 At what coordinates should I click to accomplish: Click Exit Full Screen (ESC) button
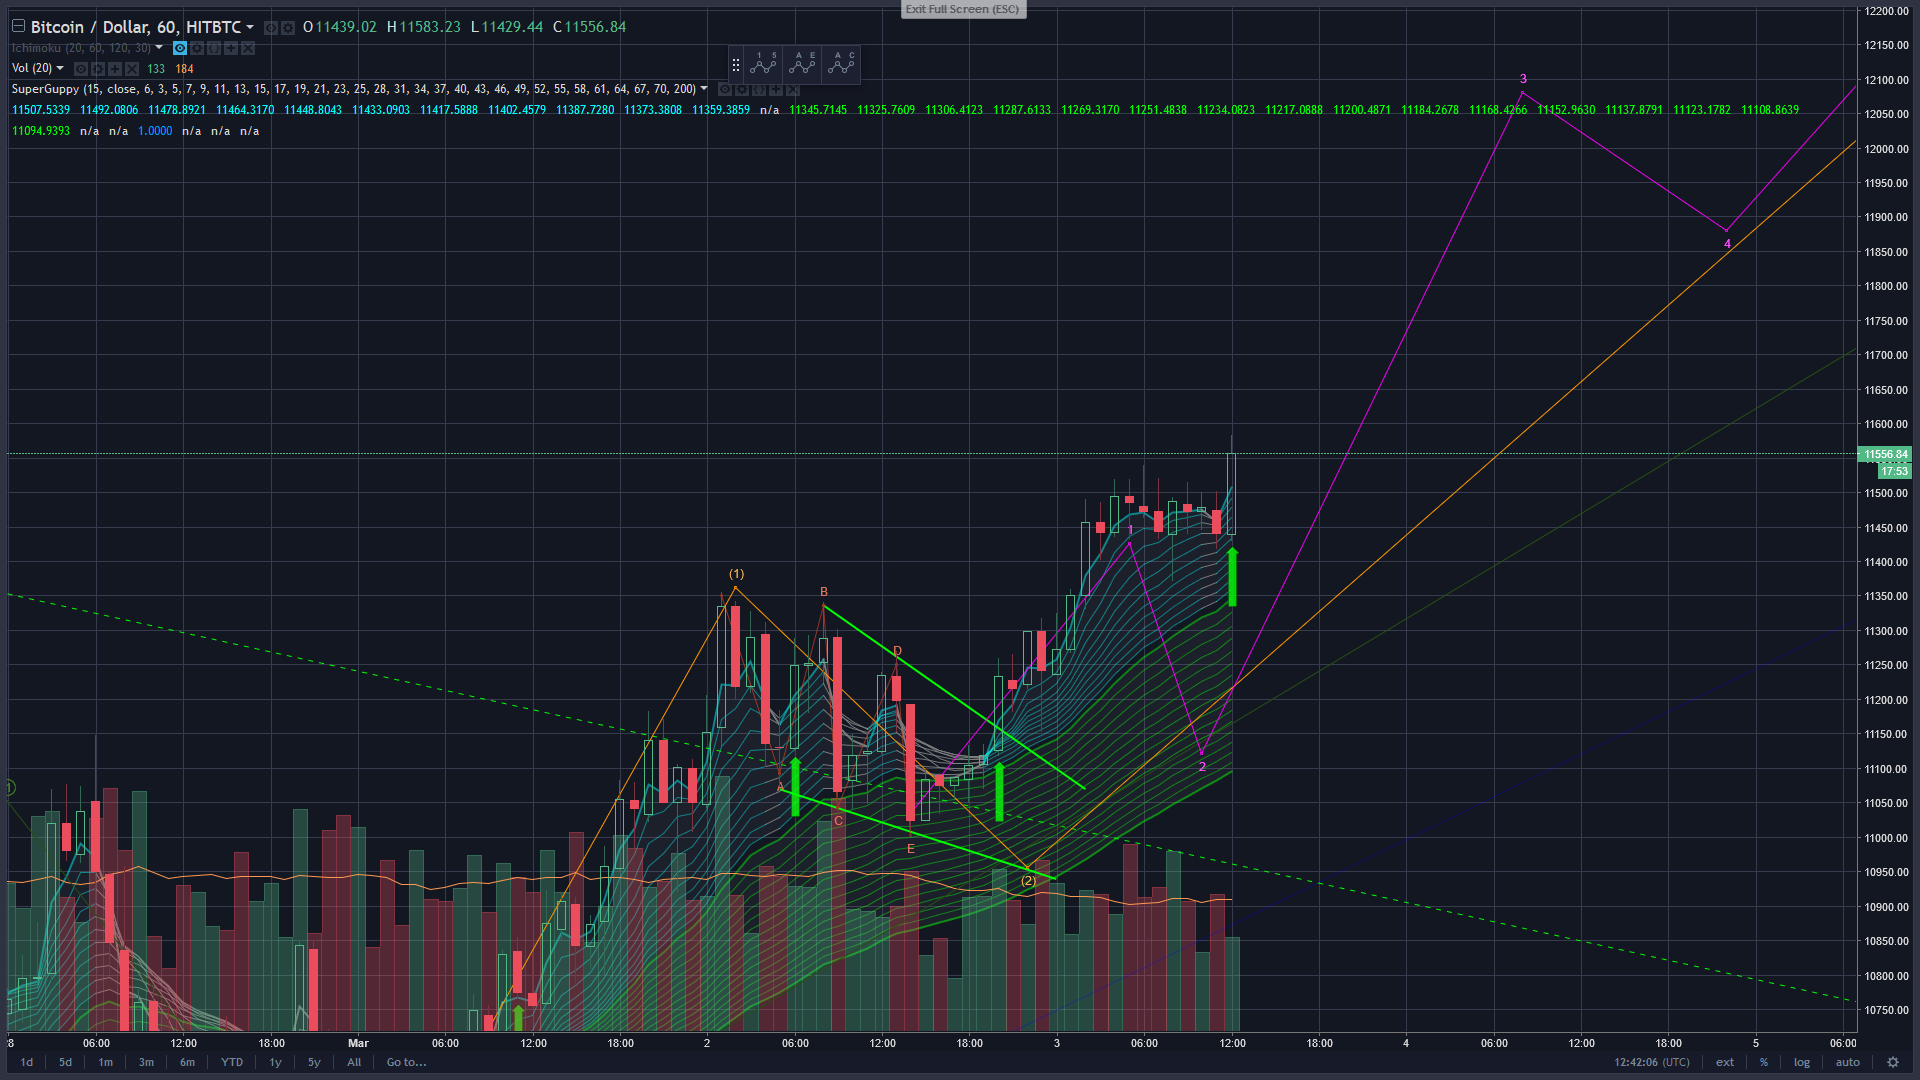(962, 9)
